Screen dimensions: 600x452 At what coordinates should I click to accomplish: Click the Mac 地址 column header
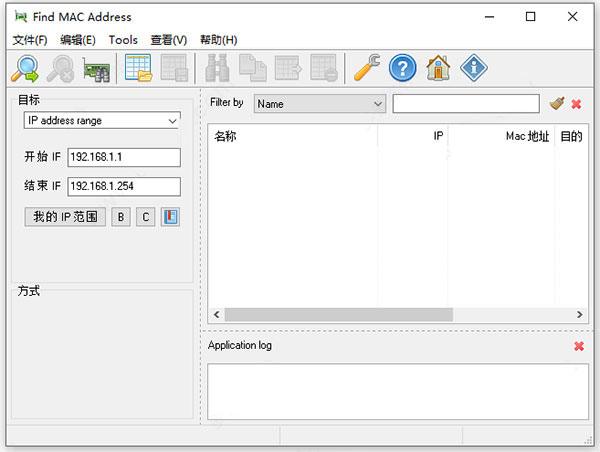501,136
